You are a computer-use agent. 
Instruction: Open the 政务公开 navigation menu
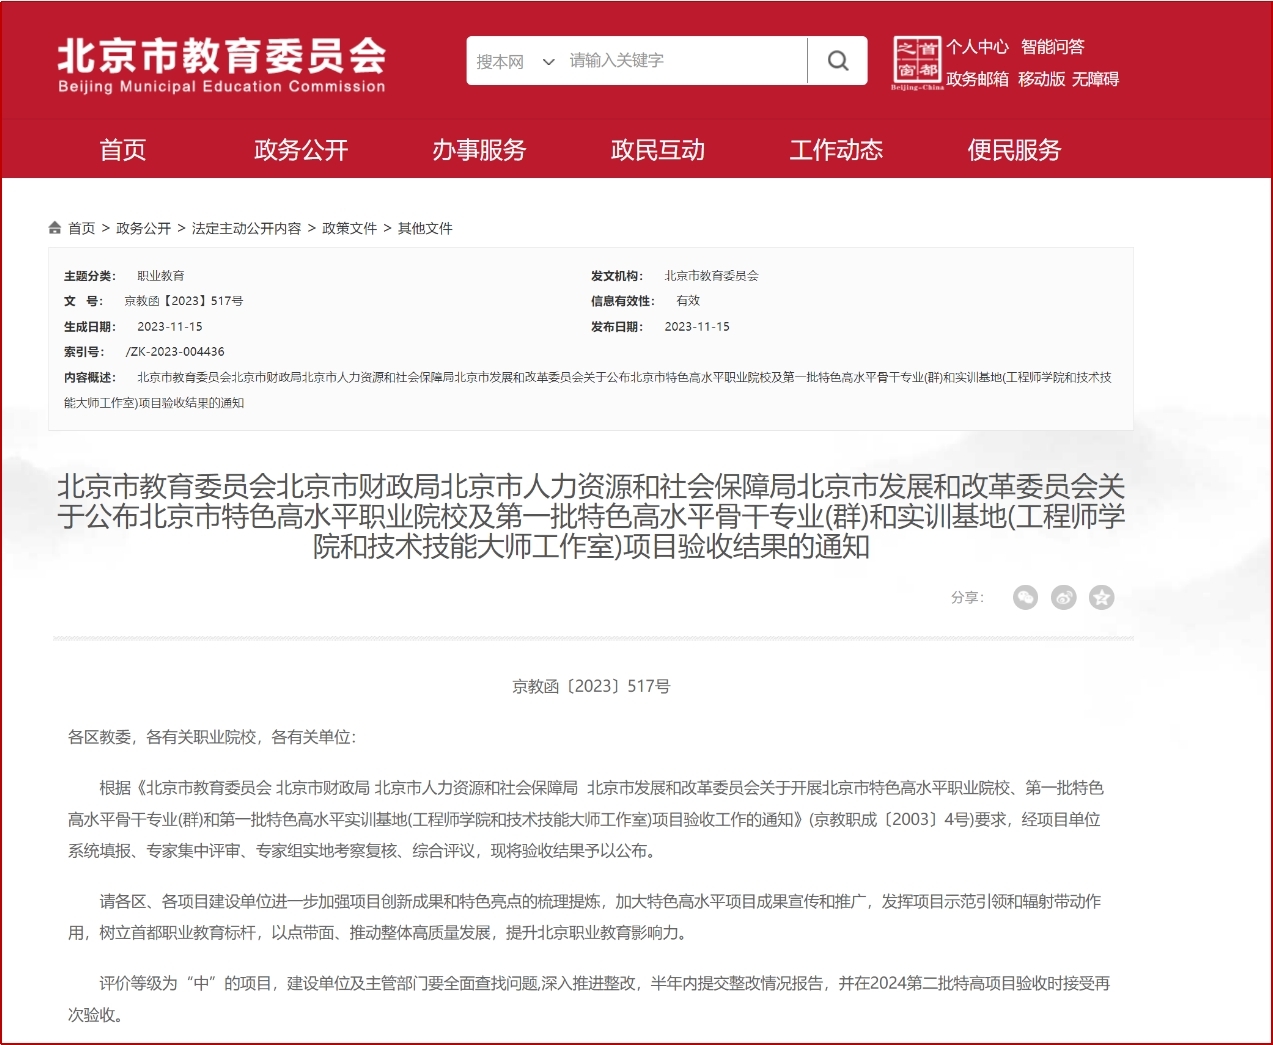(301, 150)
